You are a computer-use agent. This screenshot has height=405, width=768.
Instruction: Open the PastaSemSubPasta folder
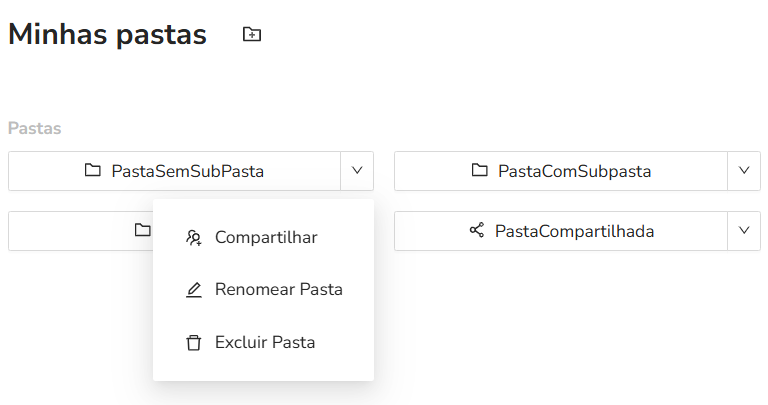coord(188,171)
